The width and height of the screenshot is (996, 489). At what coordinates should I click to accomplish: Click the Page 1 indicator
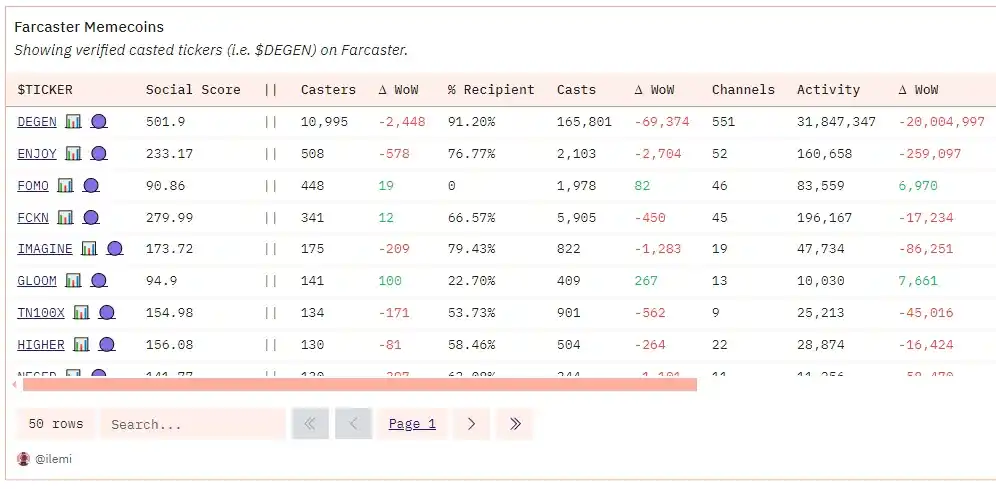click(x=412, y=424)
